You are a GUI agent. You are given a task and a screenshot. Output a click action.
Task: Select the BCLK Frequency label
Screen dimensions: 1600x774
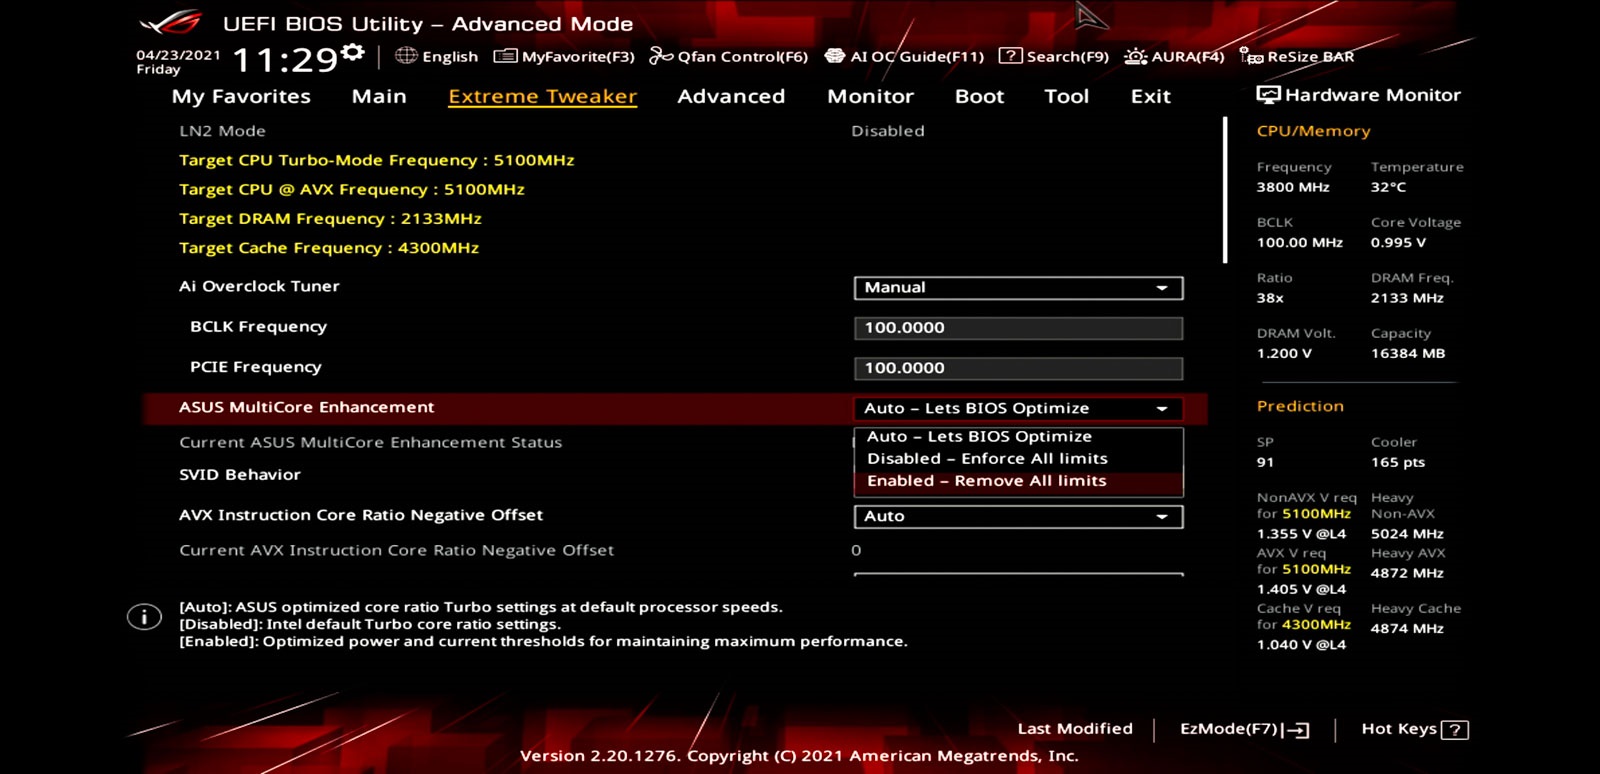coord(258,327)
